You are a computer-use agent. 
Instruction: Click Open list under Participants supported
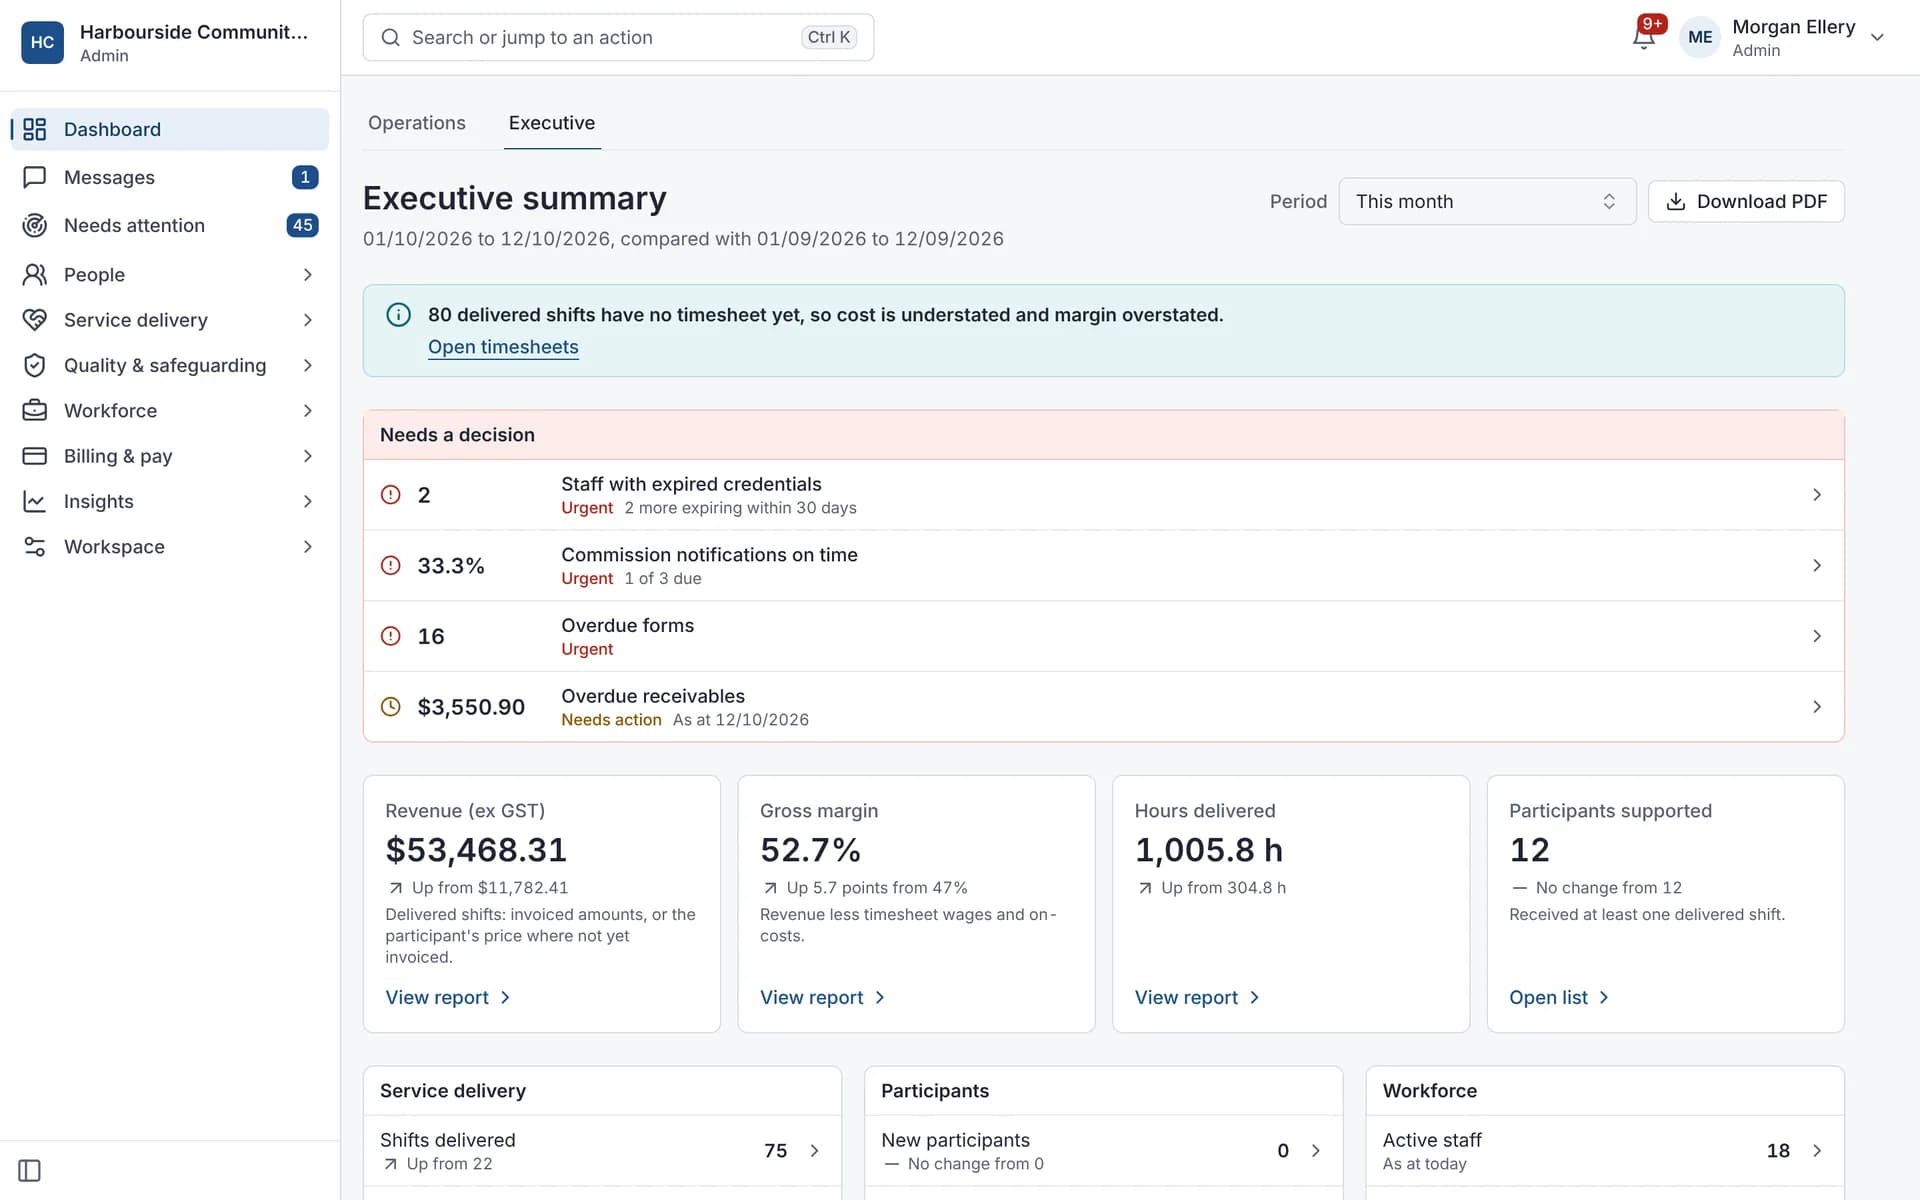click(x=1559, y=997)
